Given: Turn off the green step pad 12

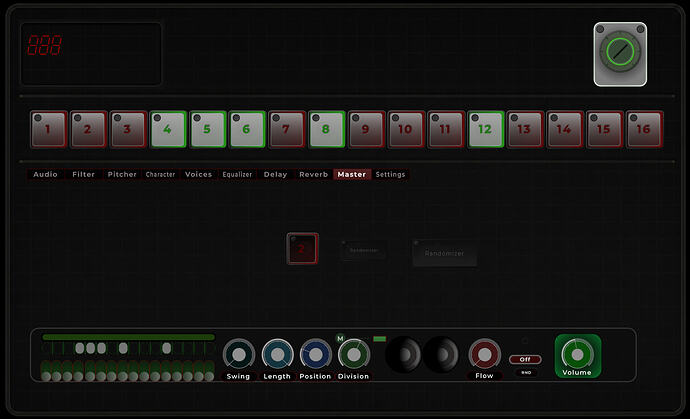Looking at the screenshot, I should [x=486, y=129].
